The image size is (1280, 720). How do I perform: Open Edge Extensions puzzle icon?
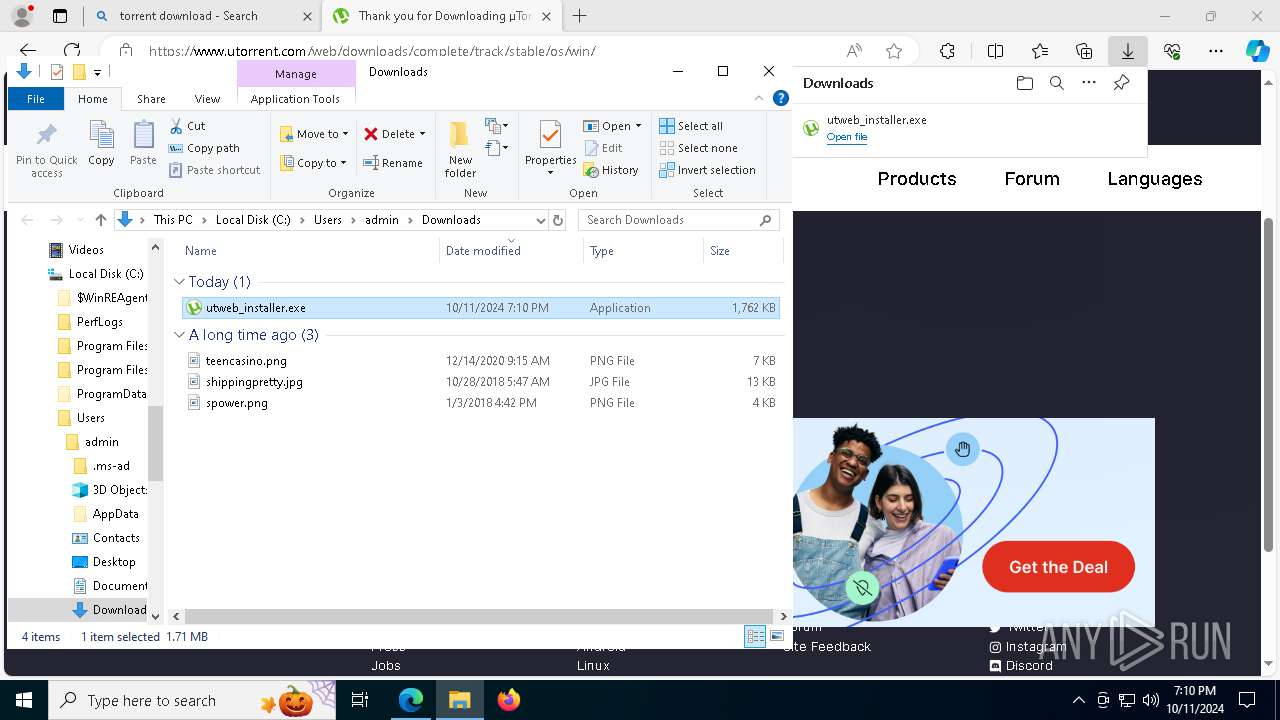coord(947,51)
